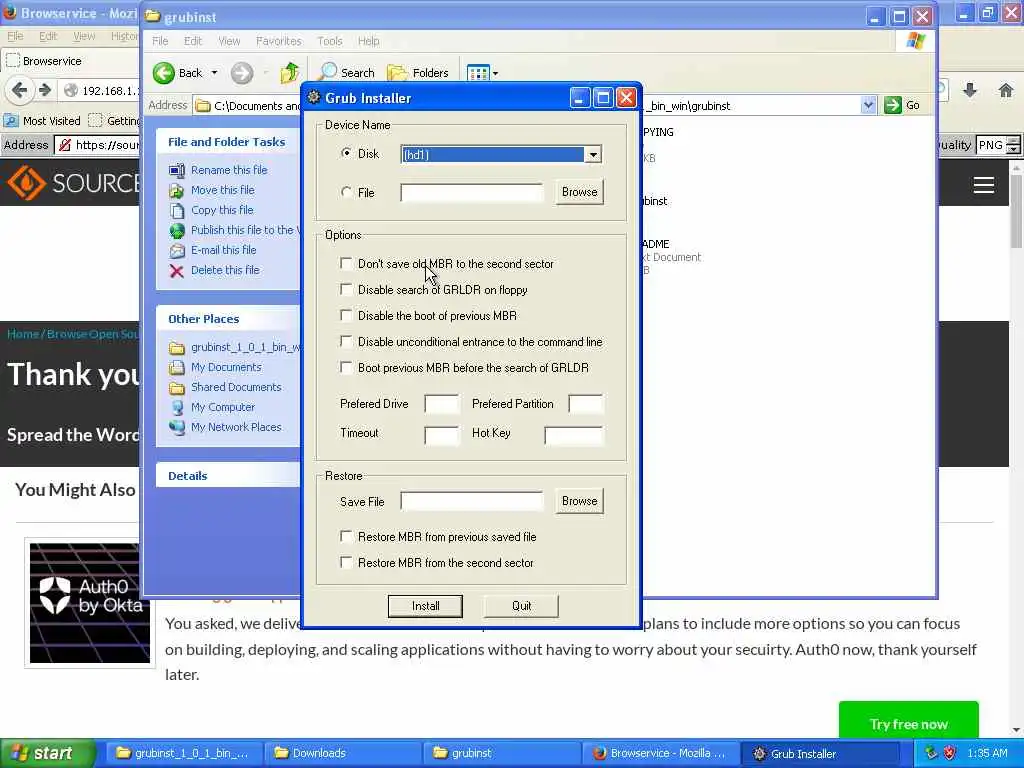Click Browse next to Save File
Viewport: 1024px width, 768px height.
coord(579,501)
